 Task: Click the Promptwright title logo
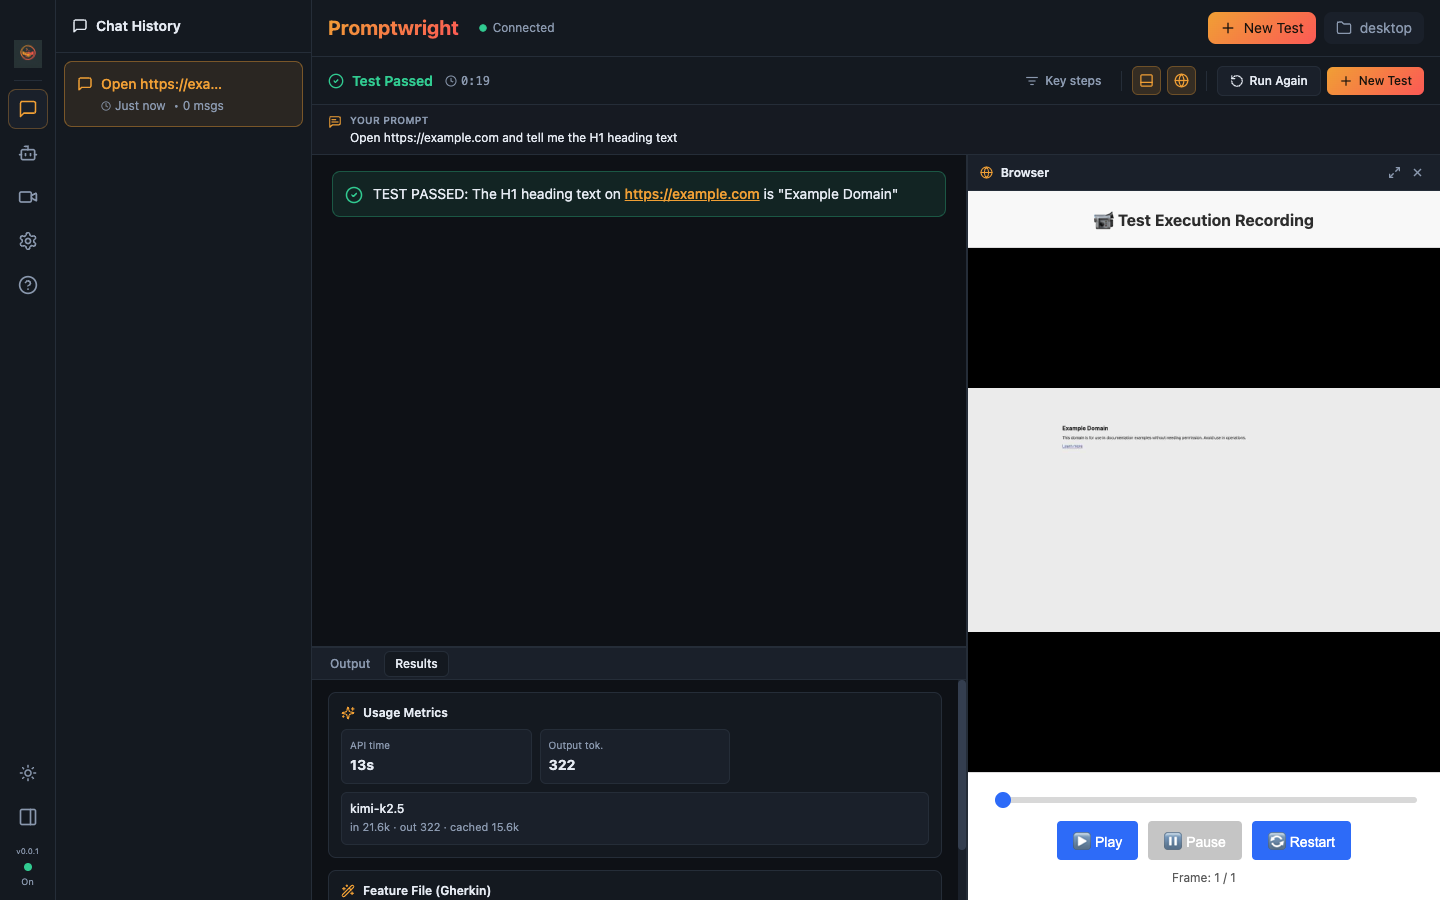(x=393, y=28)
